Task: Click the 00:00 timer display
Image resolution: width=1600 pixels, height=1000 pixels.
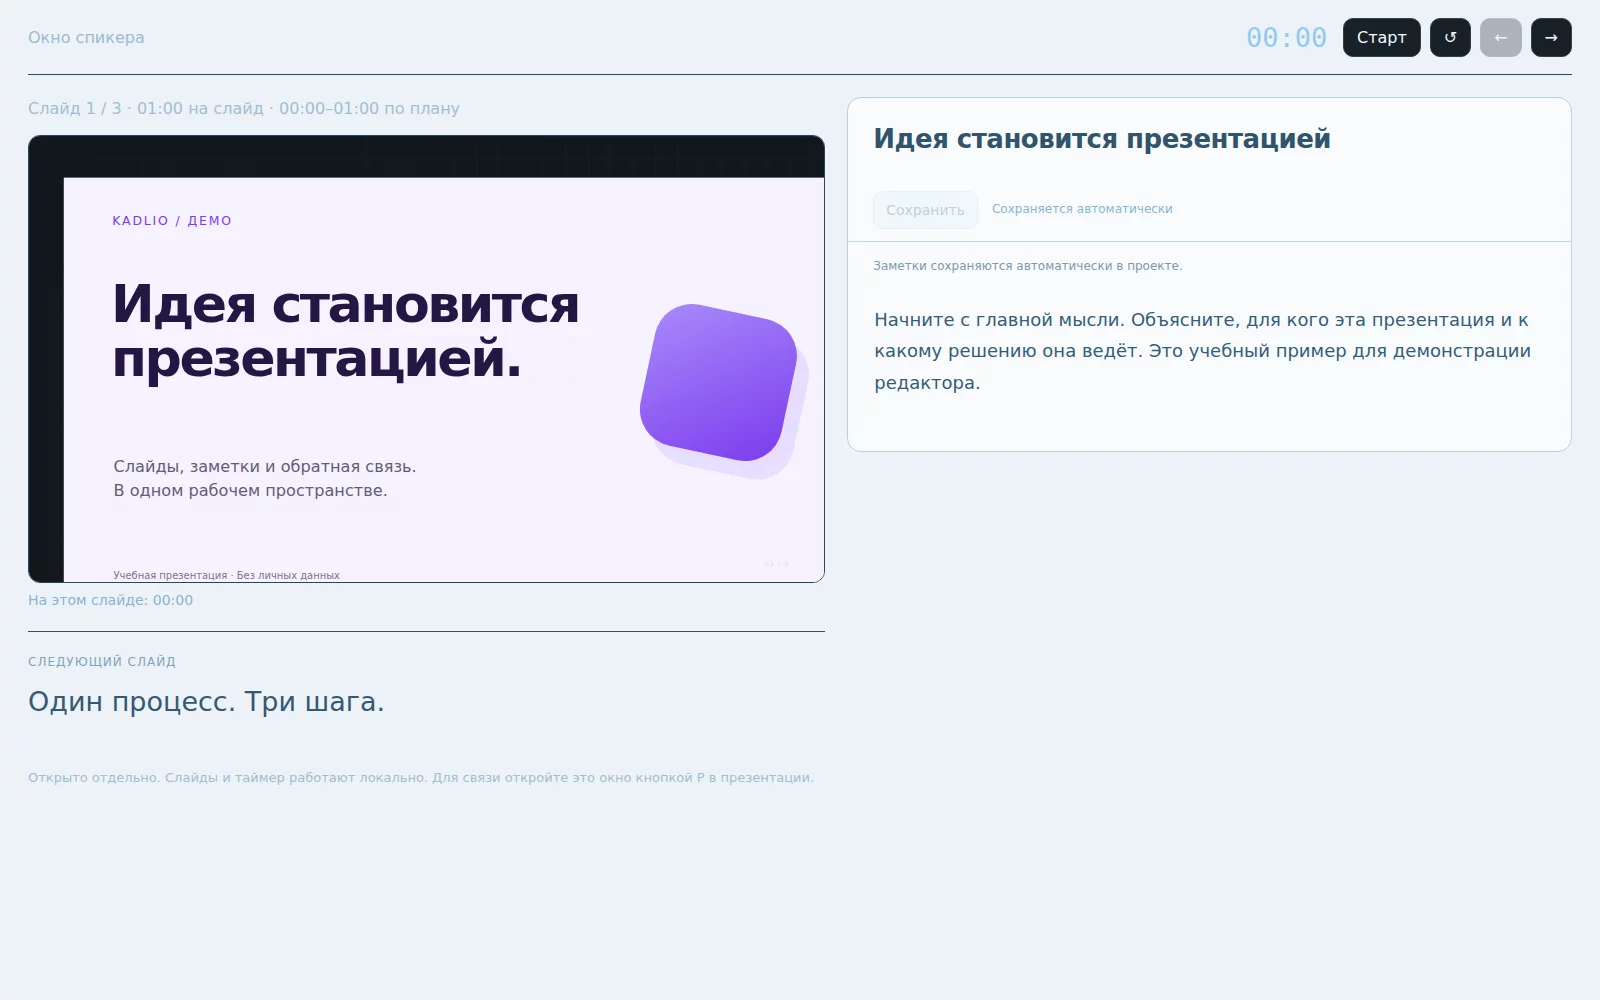Action: click(x=1286, y=38)
